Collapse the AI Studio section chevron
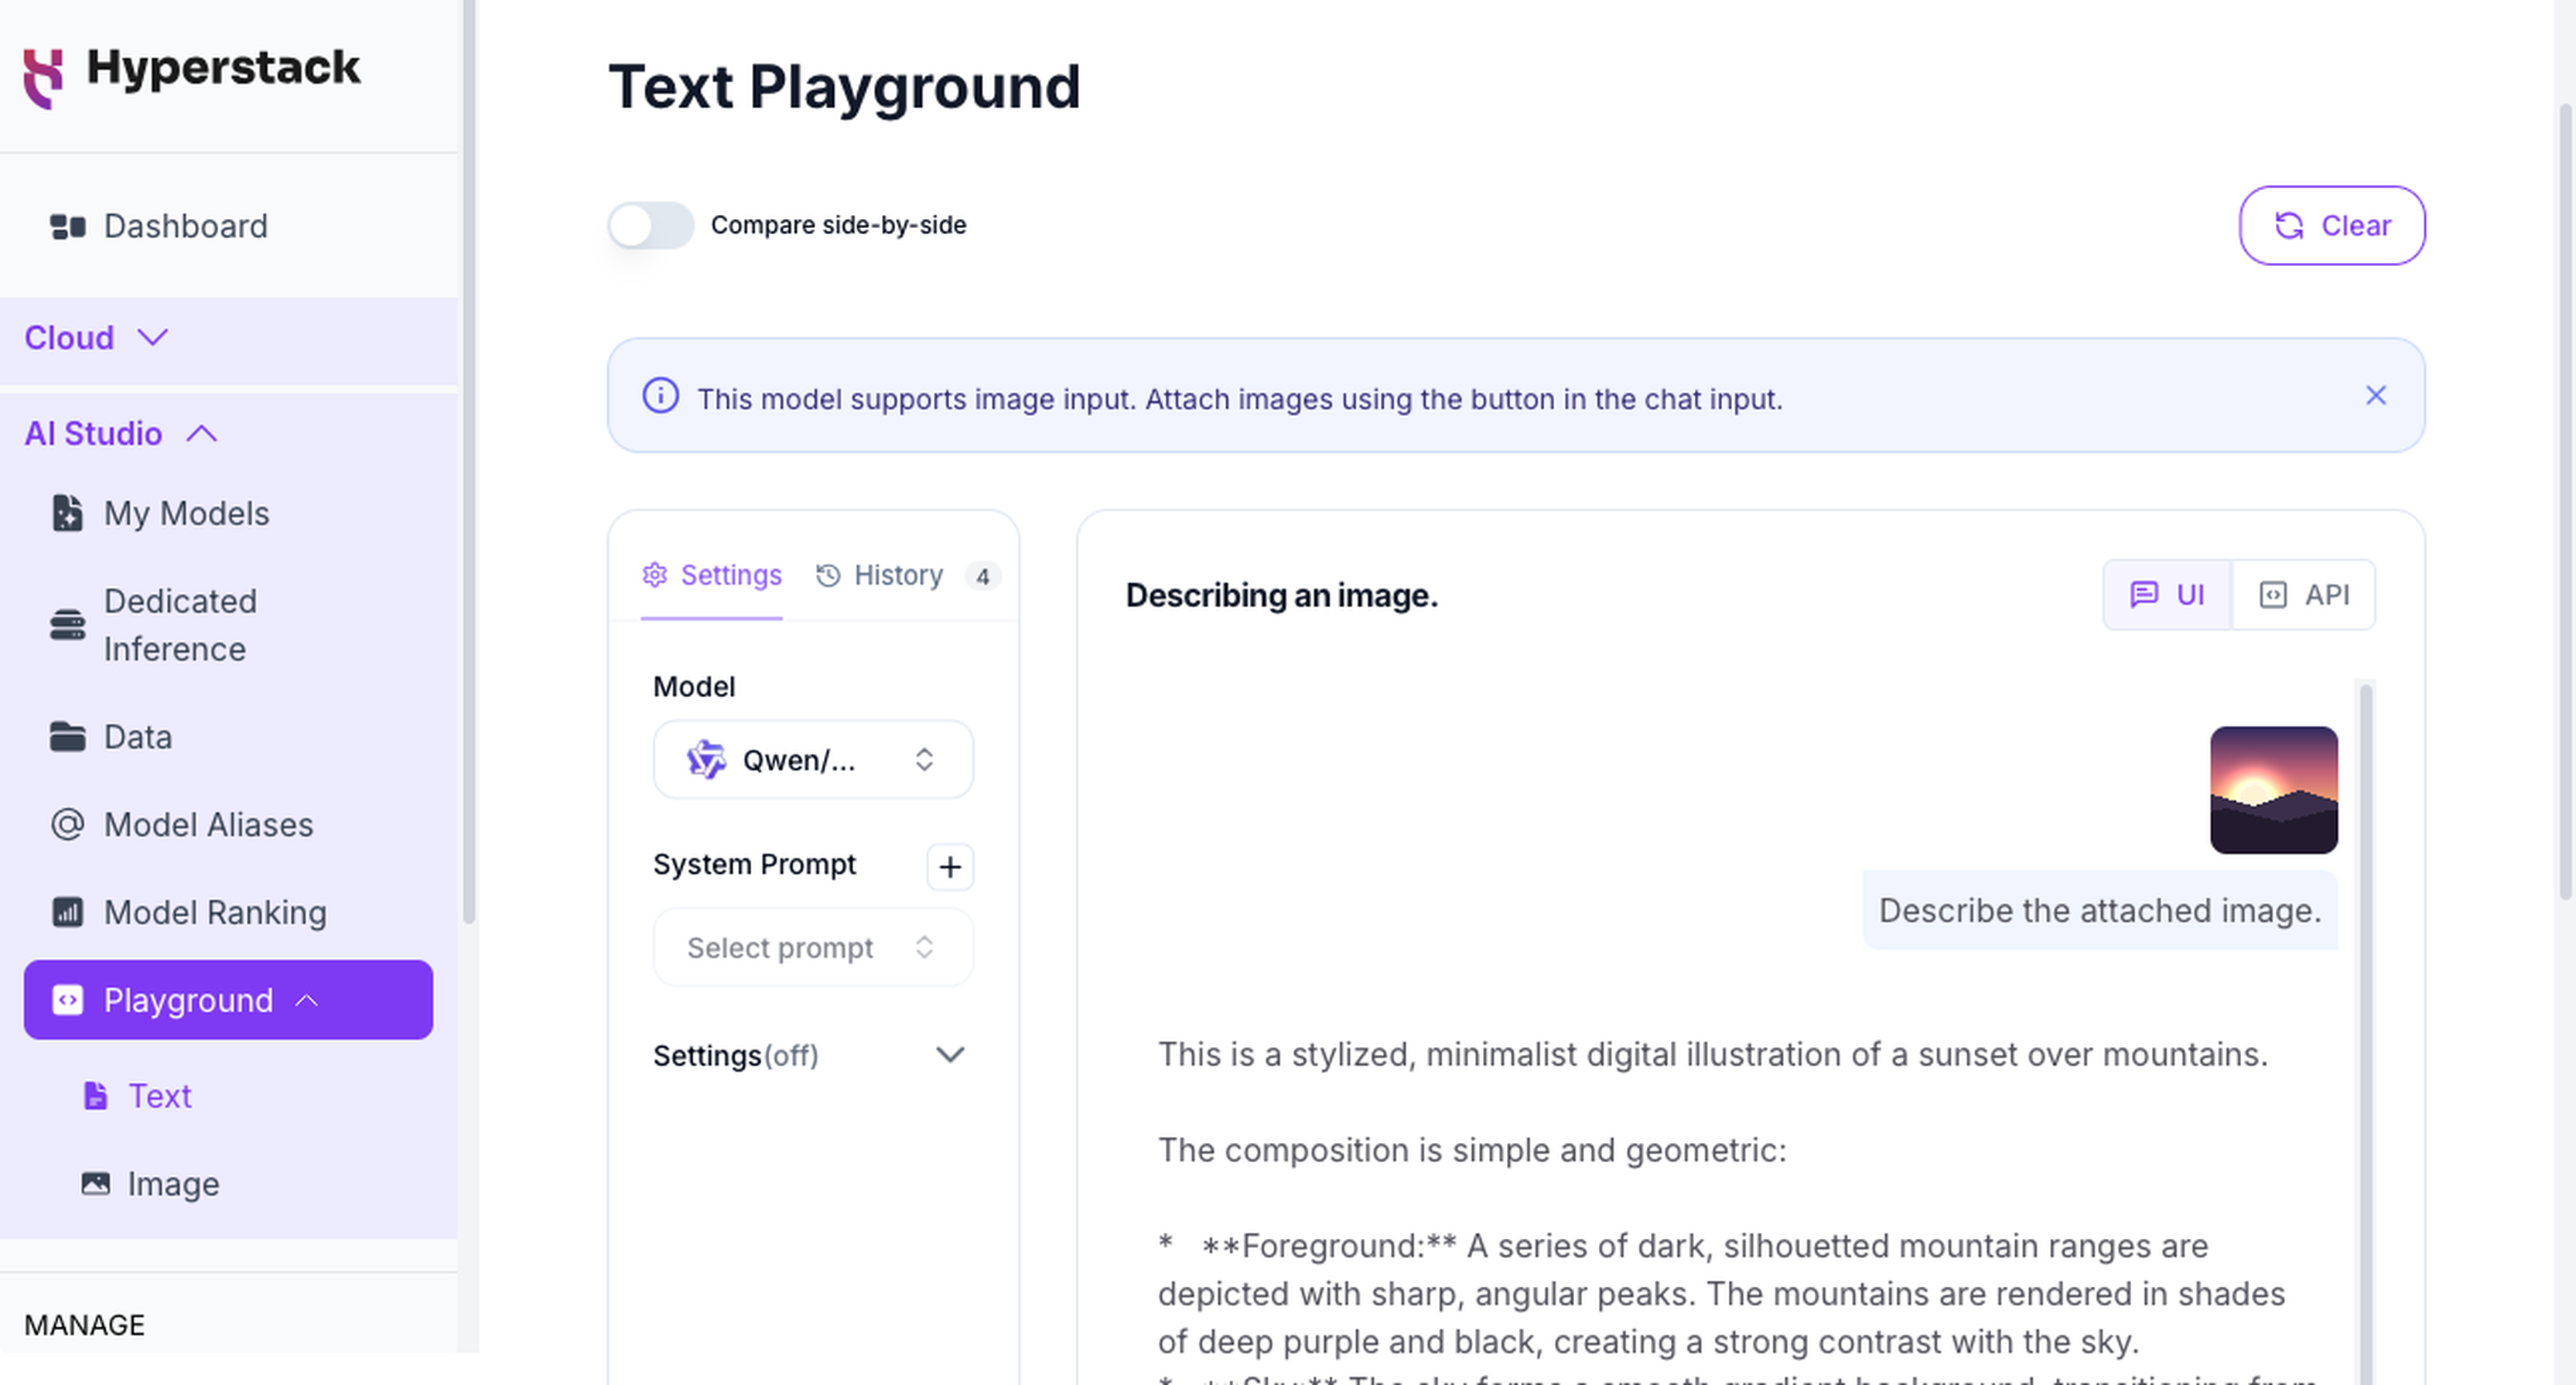 point(202,433)
